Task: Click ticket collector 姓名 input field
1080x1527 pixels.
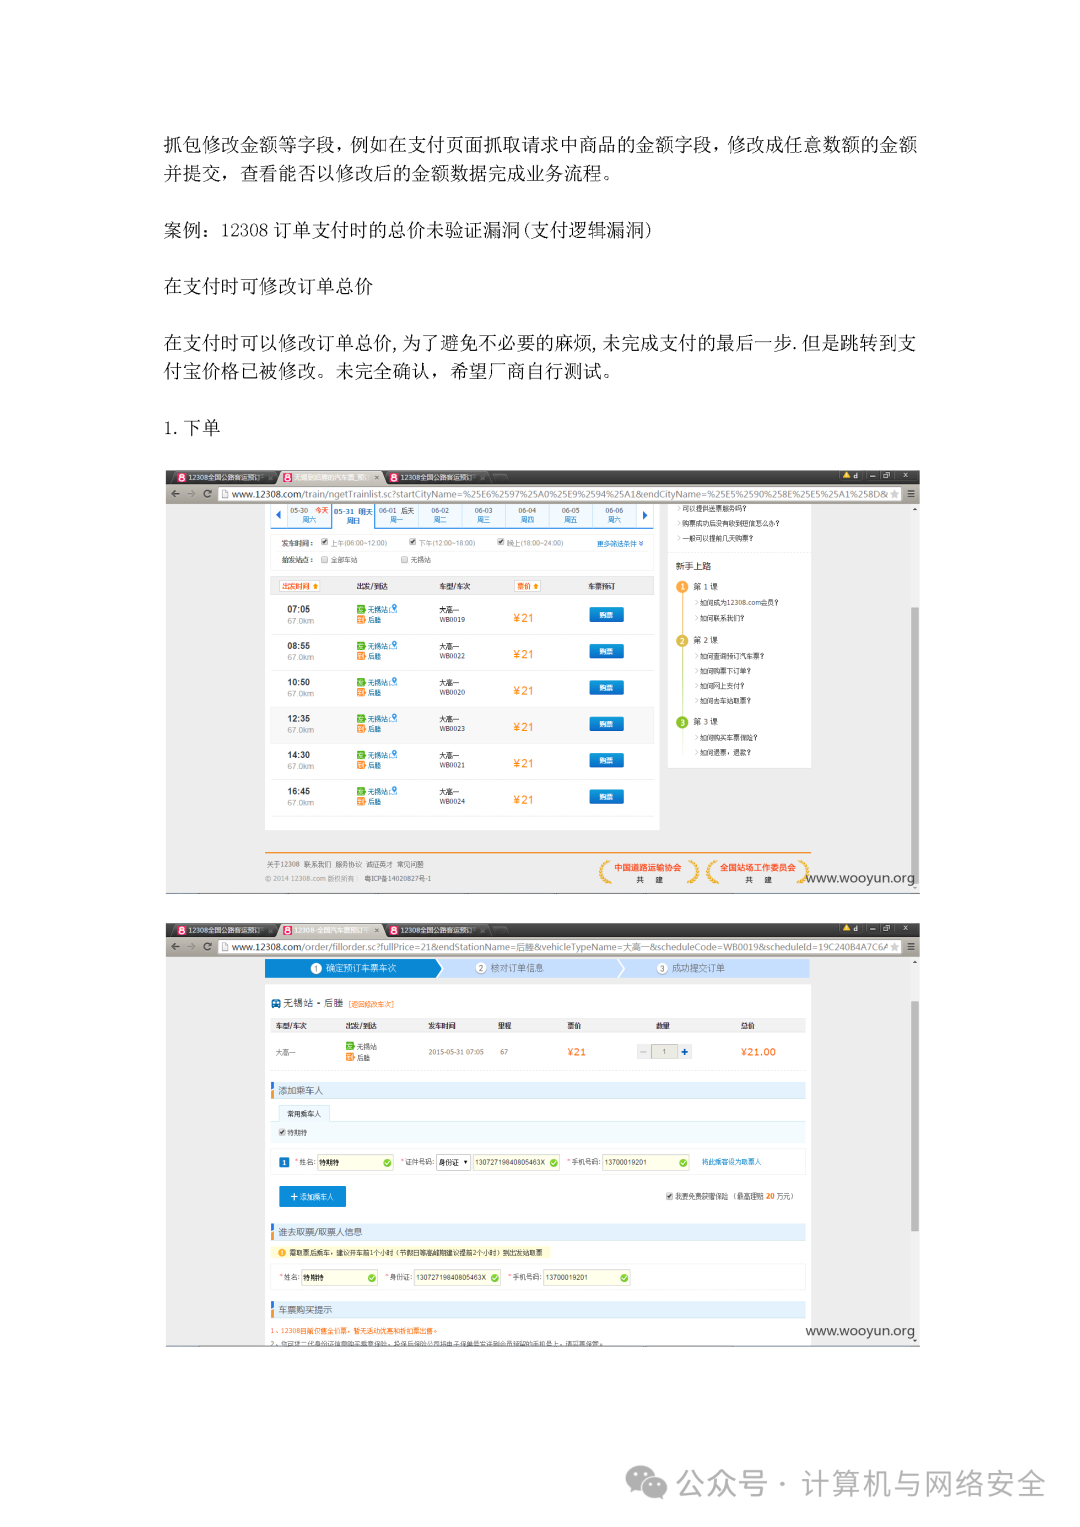Action: point(340,1277)
